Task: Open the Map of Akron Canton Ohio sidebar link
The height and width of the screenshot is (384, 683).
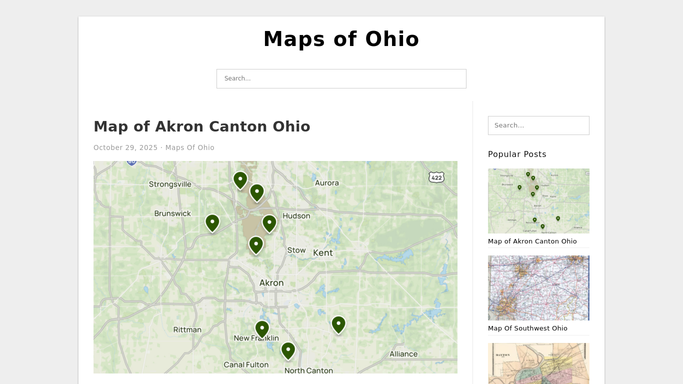Action: 532,241
